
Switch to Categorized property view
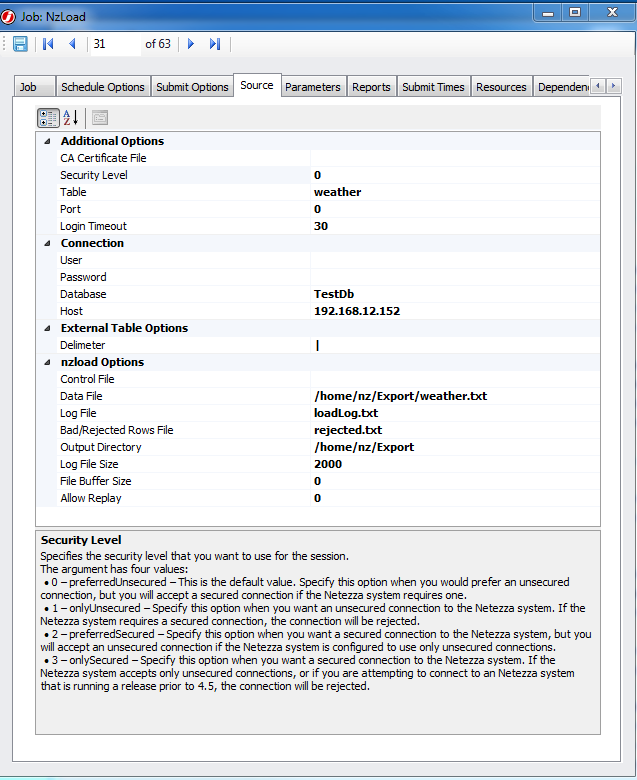click(x=48, y=118)
